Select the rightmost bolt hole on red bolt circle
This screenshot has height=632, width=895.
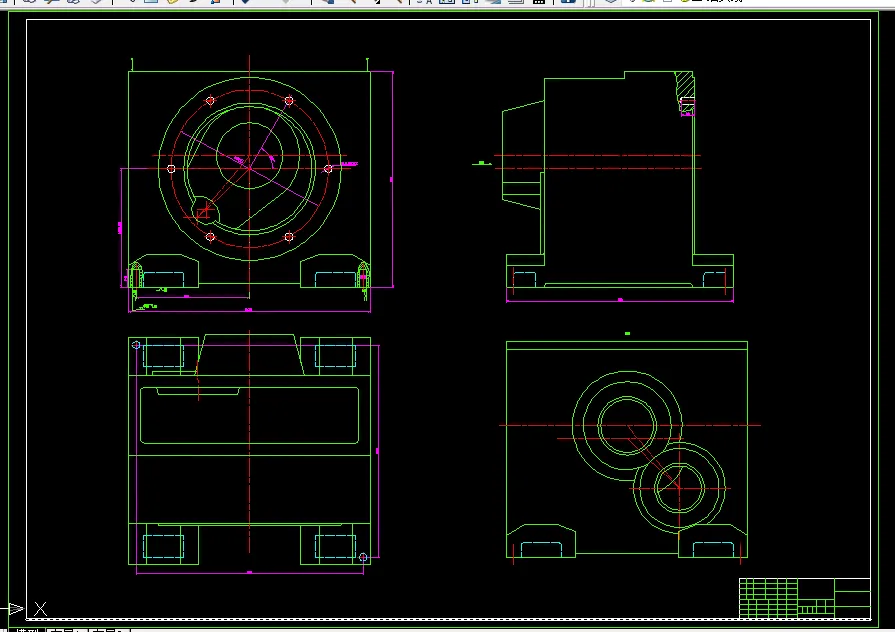point(328,168)
